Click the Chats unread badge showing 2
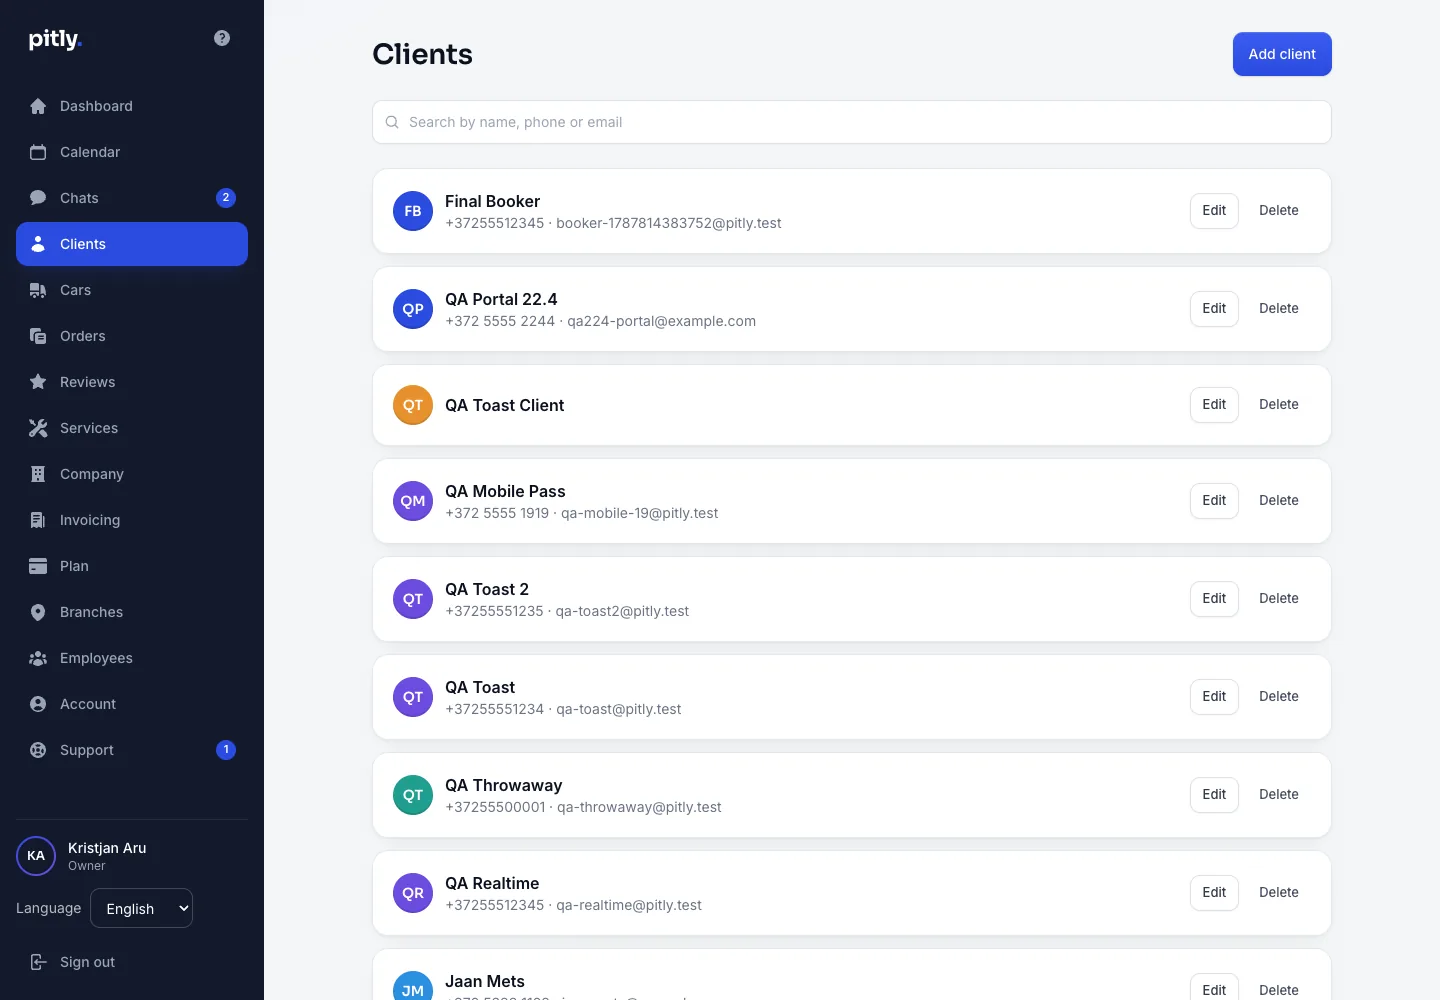 (x=226, y=198)
